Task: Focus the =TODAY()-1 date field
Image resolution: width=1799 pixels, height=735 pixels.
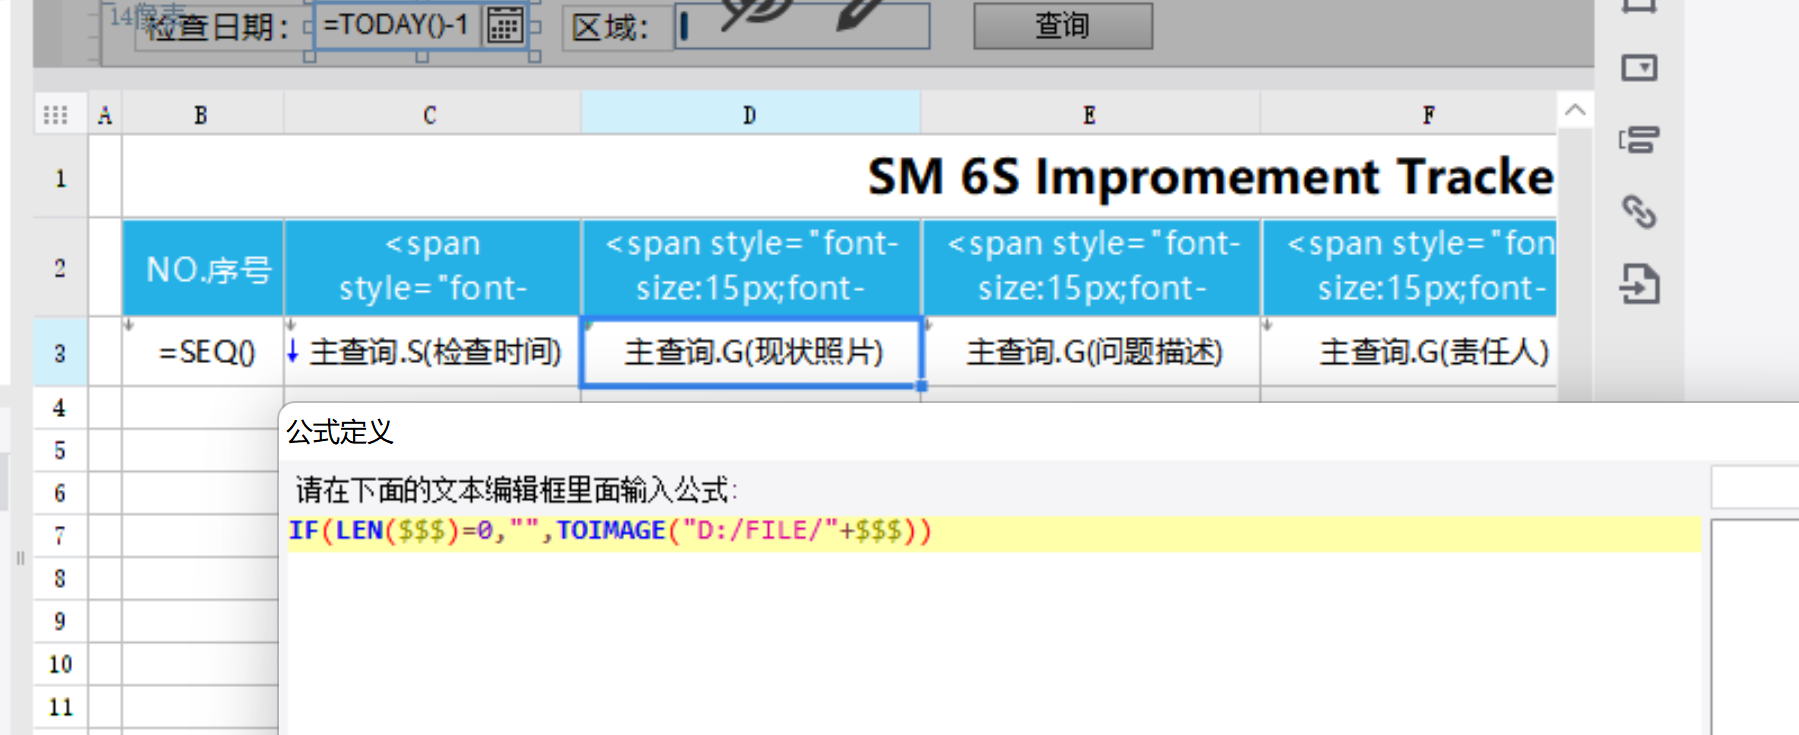Action: coord(398,26)
